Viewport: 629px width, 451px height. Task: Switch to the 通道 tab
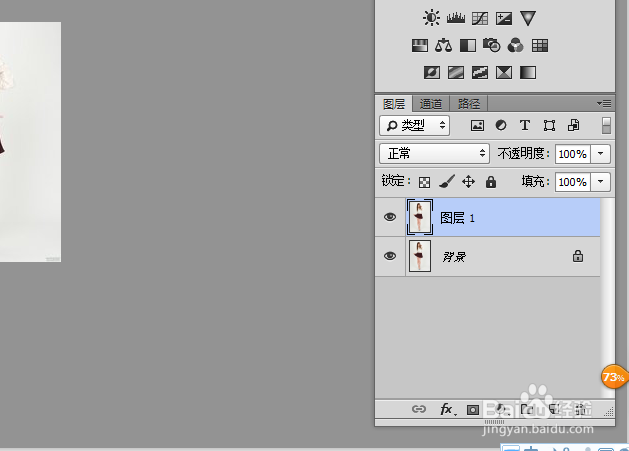pyautogui.click(x=431, y=104)
